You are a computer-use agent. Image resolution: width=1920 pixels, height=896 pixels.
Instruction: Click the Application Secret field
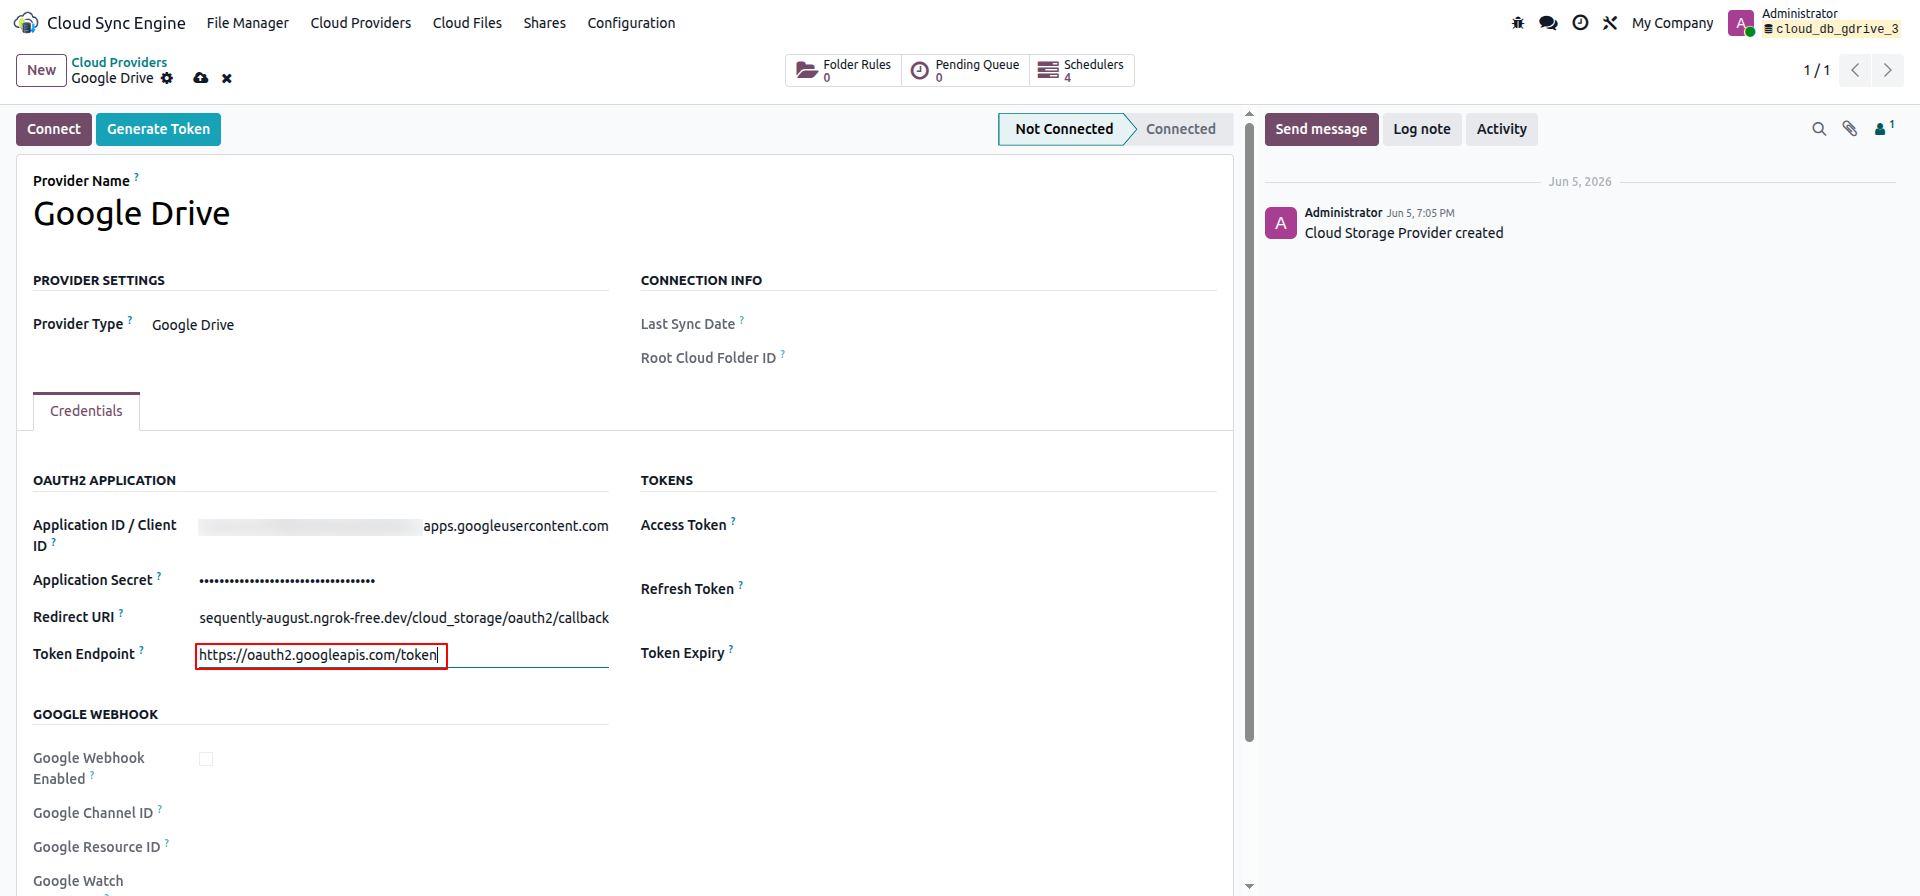(403, 581)
